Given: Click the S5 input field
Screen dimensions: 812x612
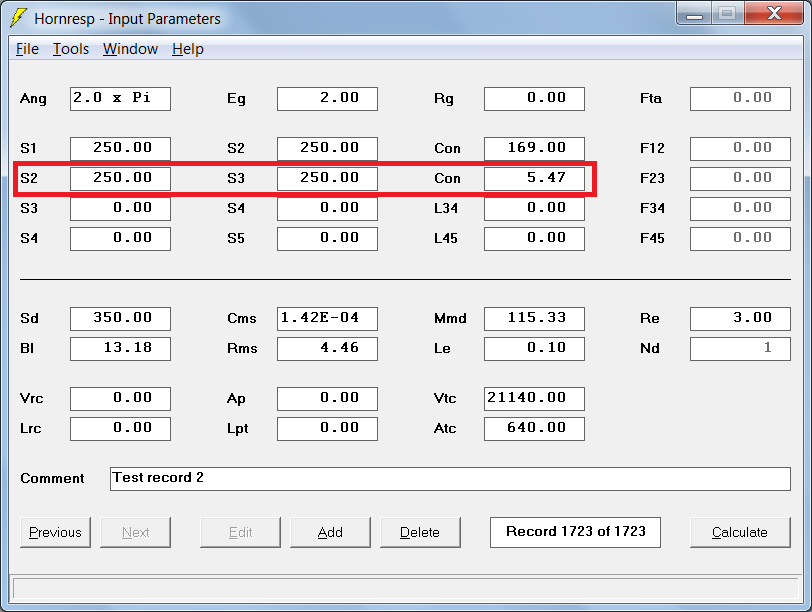Looking at the screenshot, I should (x=327, y=239).
